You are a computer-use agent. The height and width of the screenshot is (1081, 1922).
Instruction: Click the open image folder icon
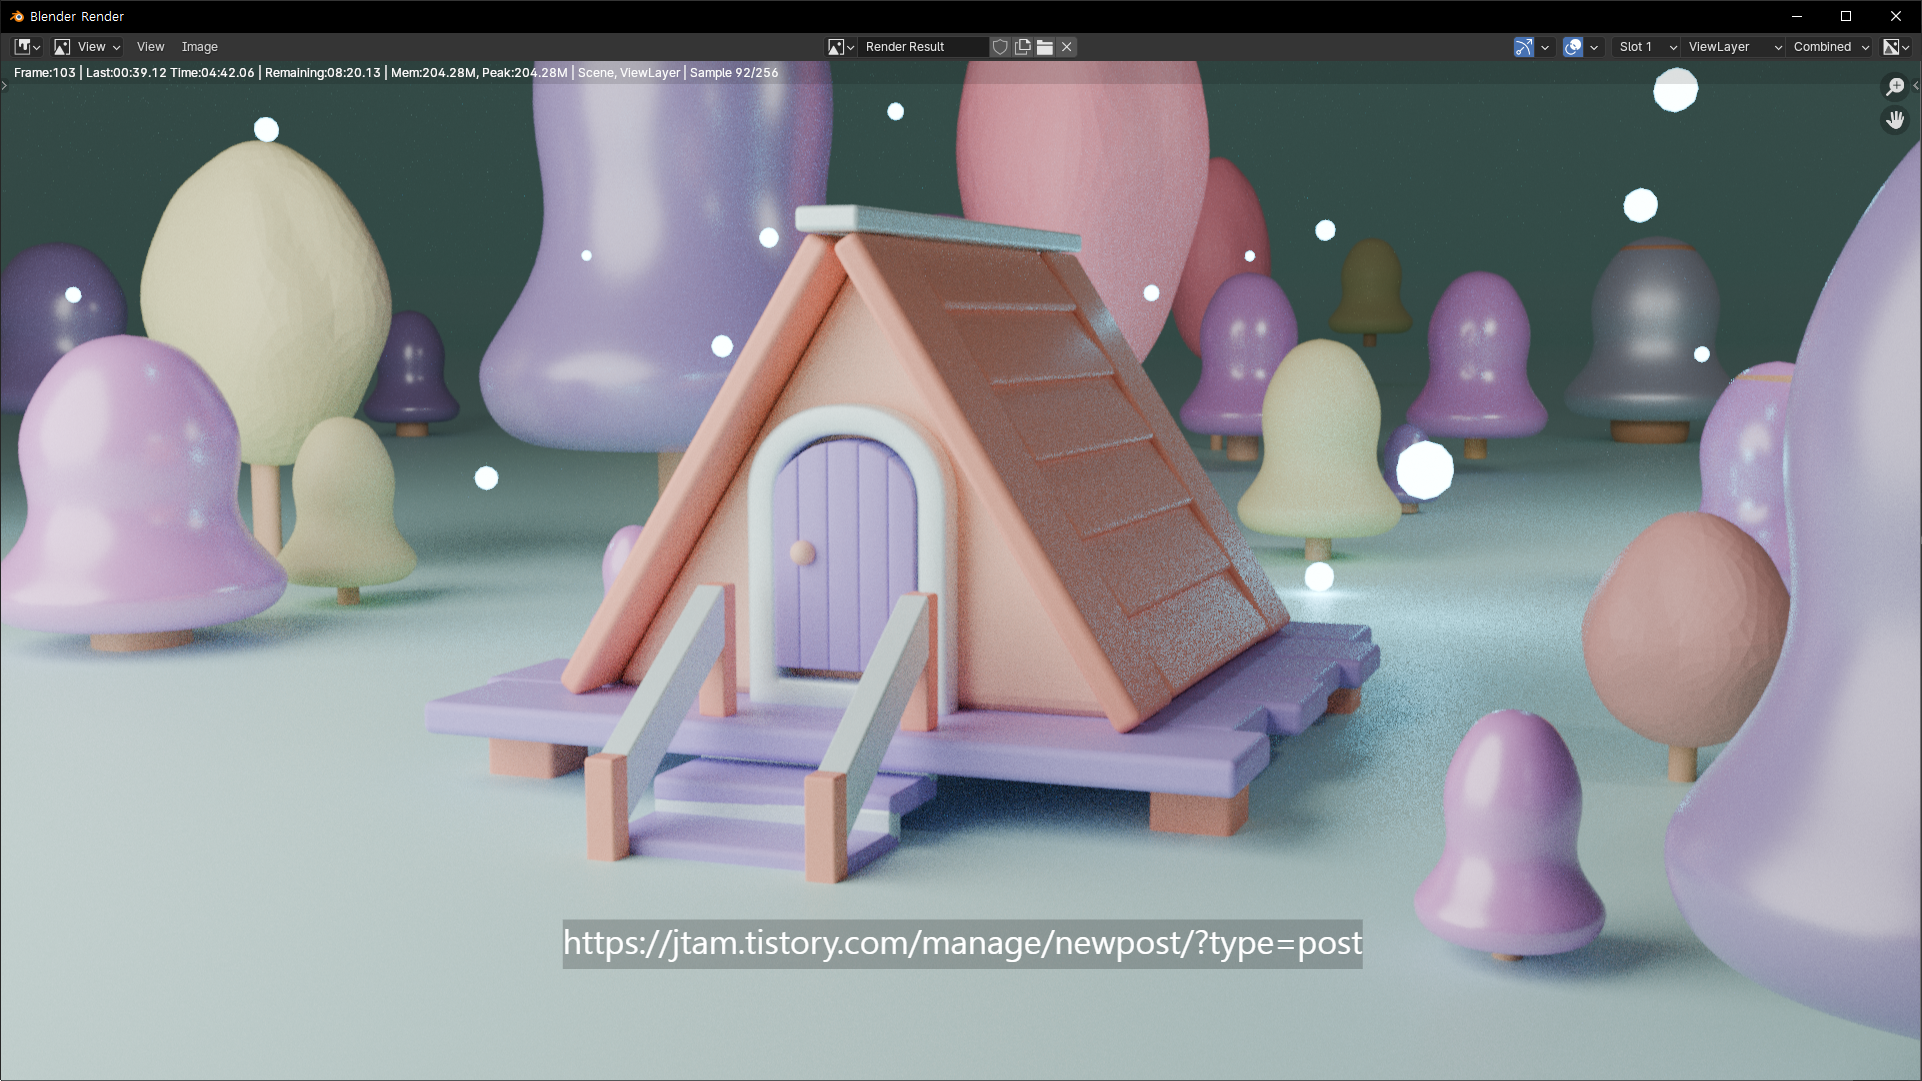tap(1045, 47)
